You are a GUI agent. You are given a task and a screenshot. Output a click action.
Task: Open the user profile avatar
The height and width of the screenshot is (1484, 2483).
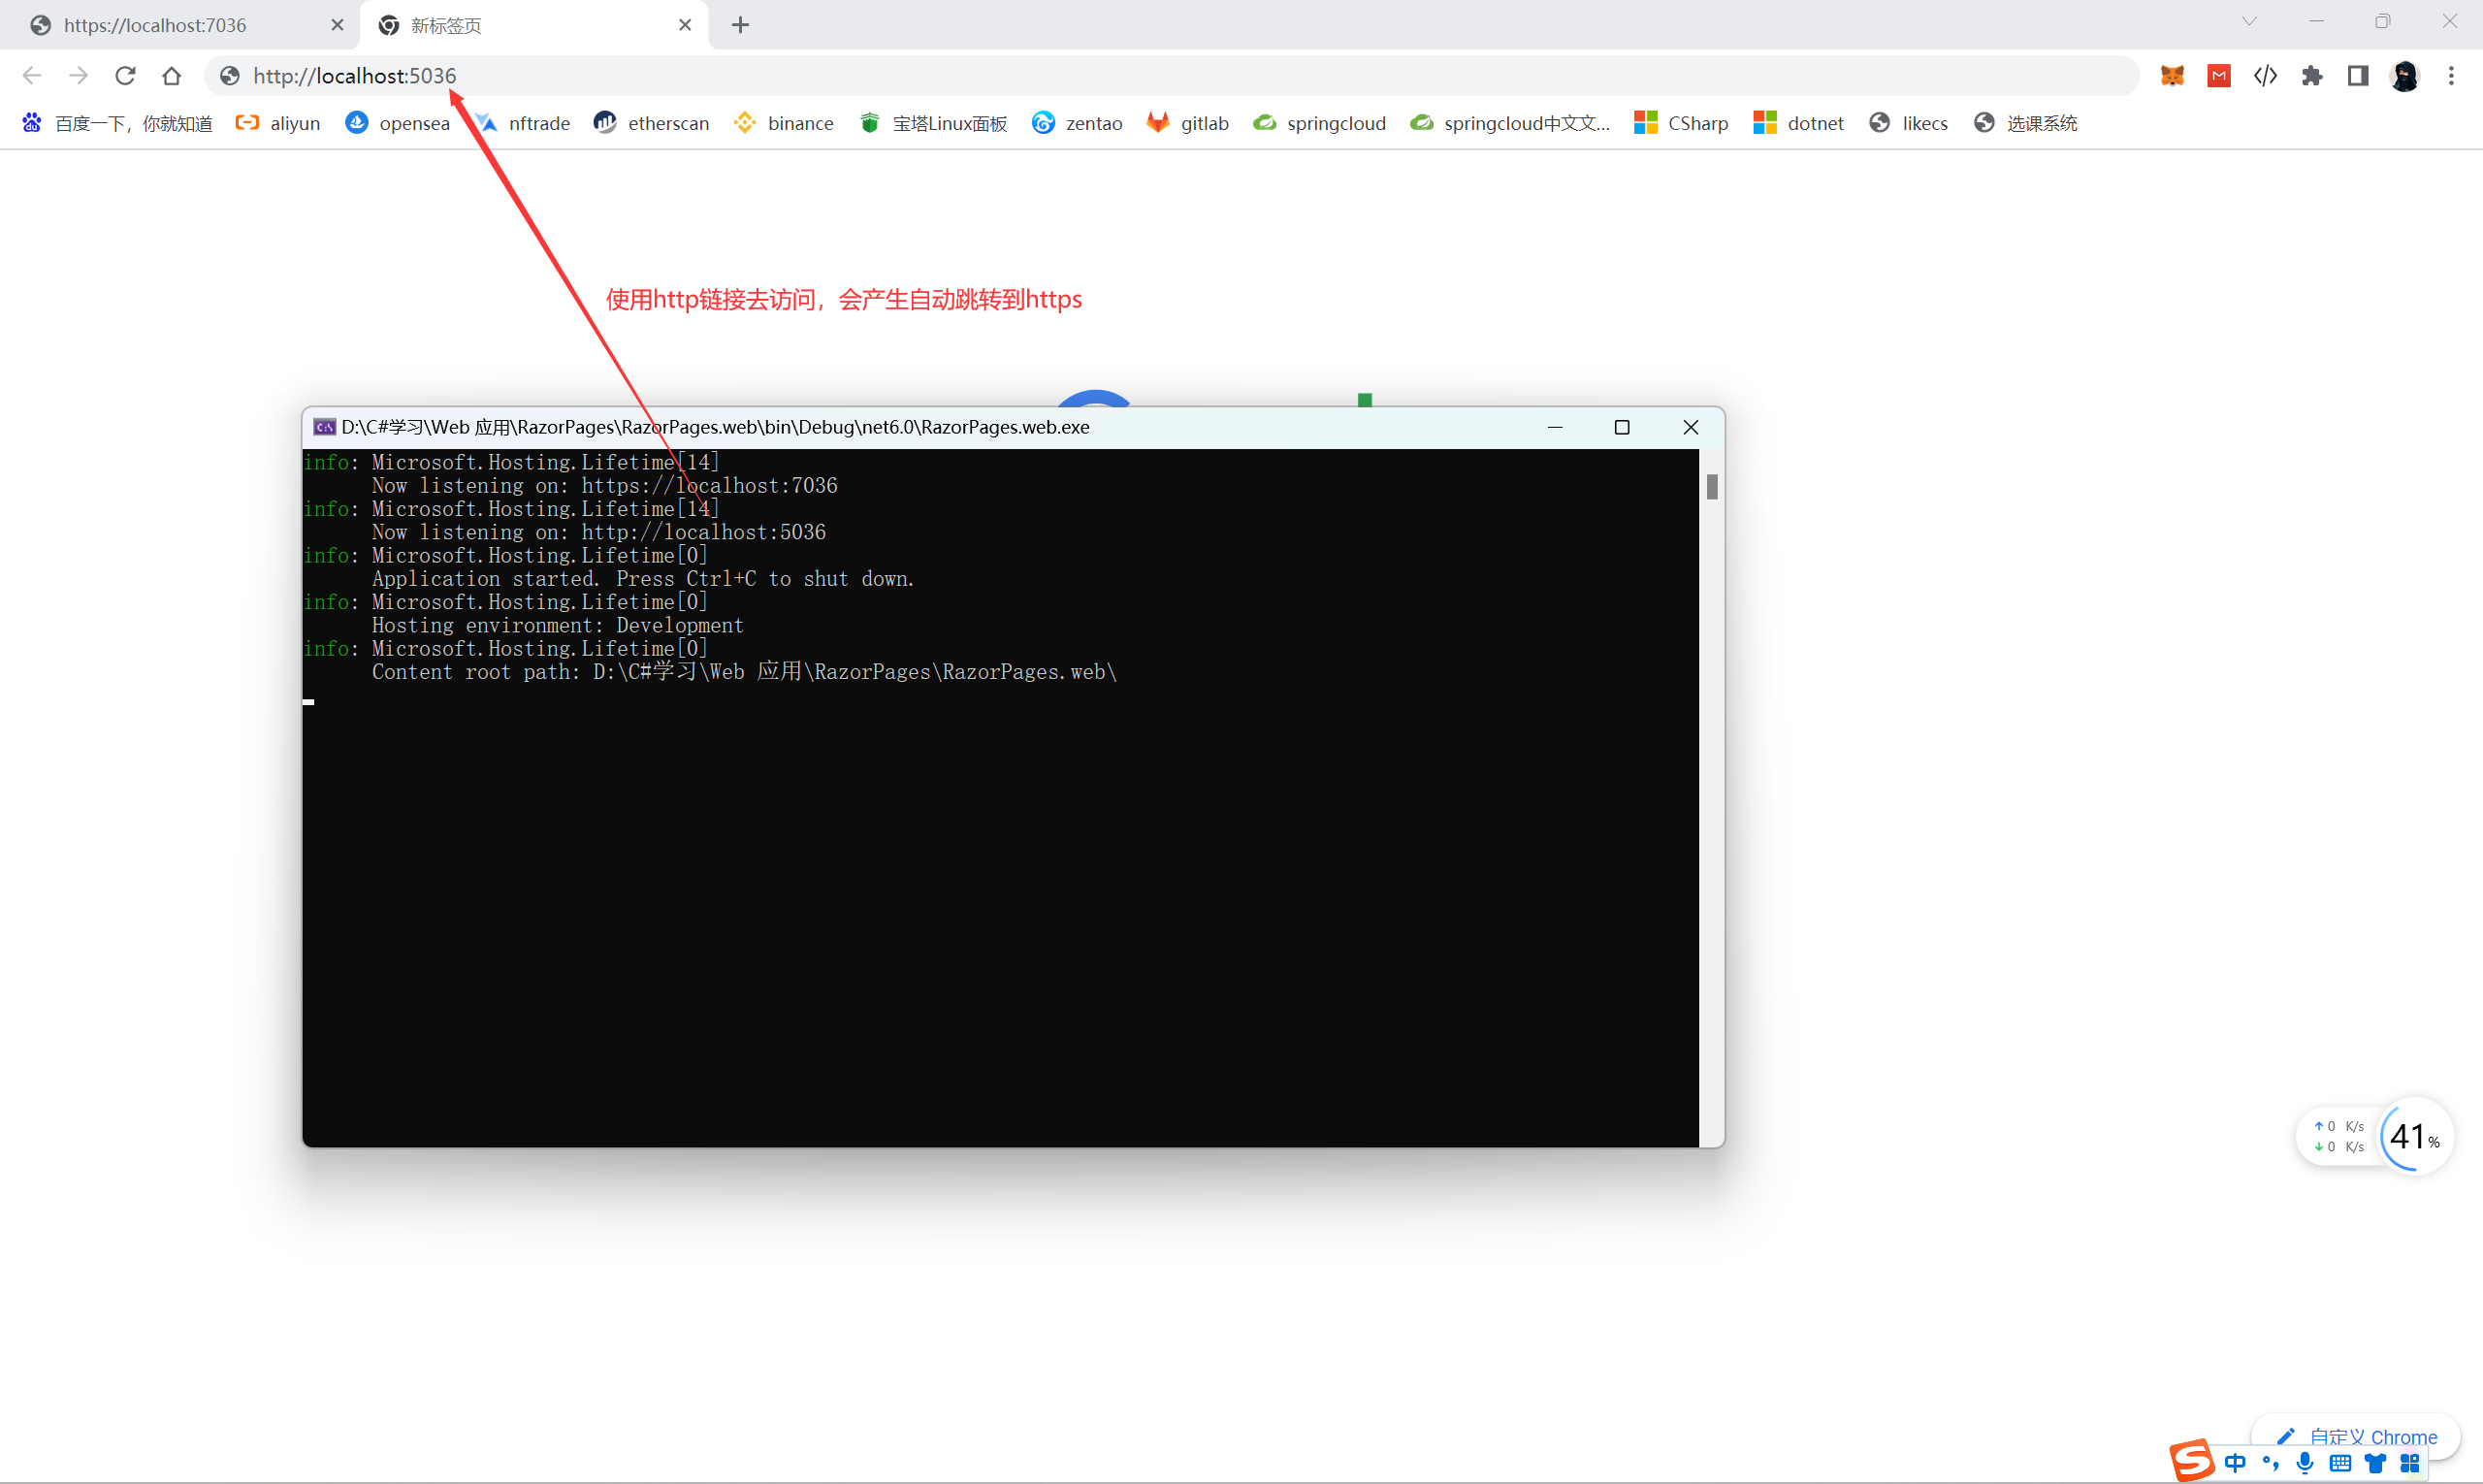(2404, 76)
